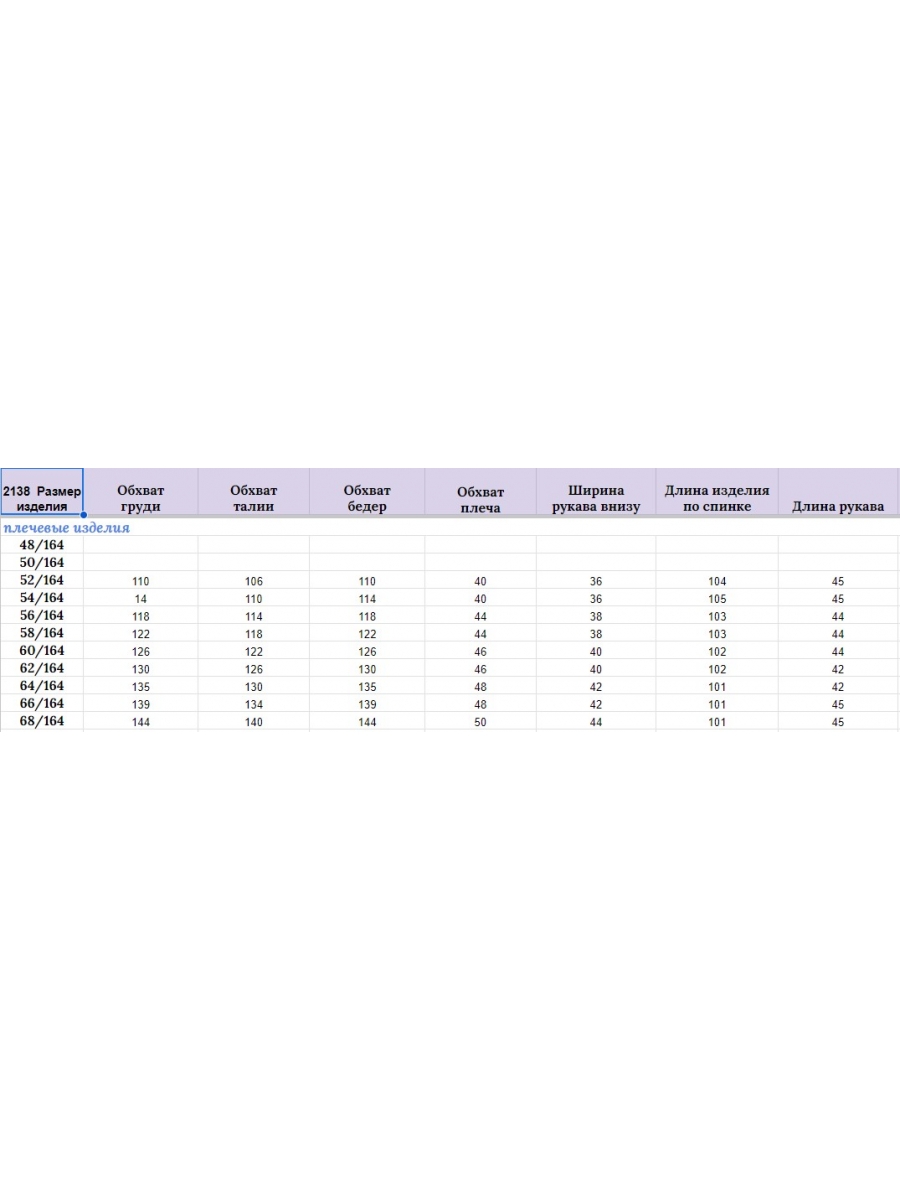
Task: Click the 50/164 size row label
Action: tap(42, 563)
